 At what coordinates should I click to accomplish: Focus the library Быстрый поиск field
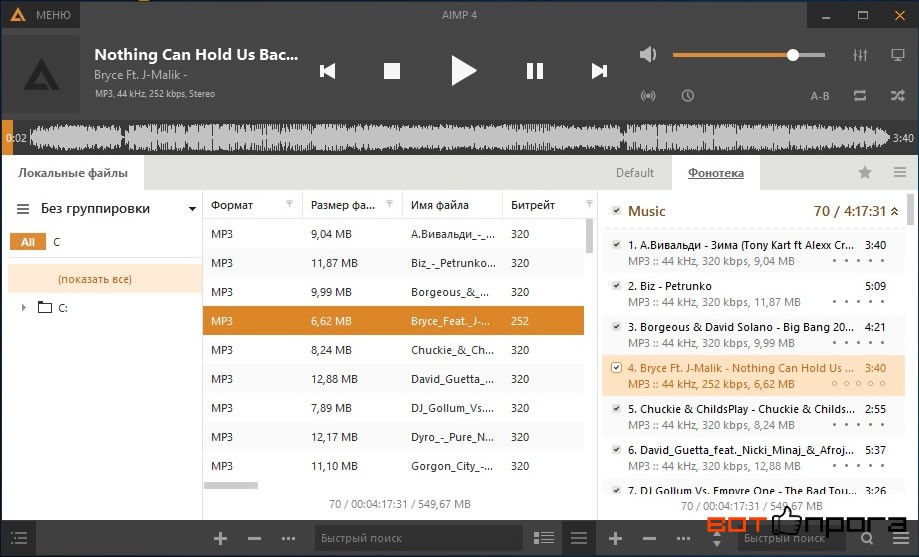point(418,538)
